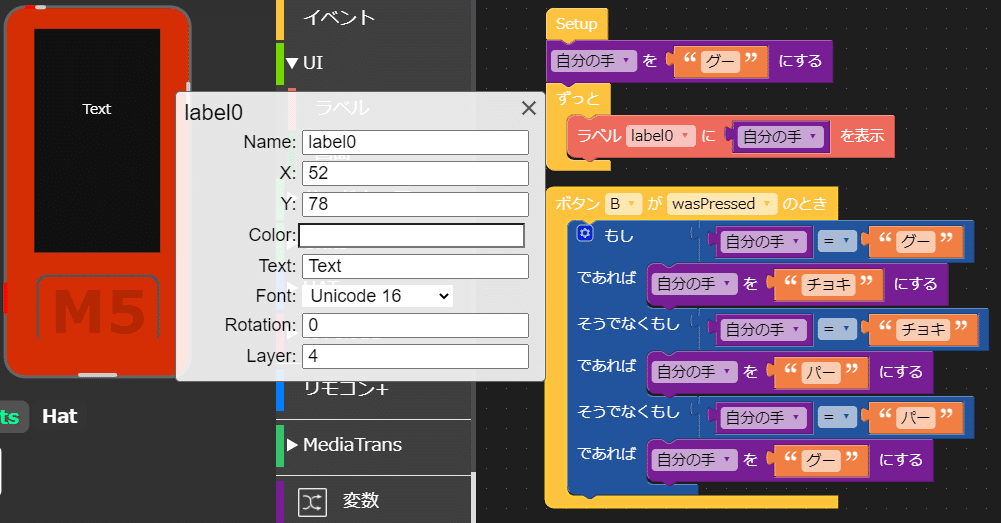The width and height of the screenshot is (1001, 523).
Task: Select the イベント category
Action: click(x=339, y=17)
